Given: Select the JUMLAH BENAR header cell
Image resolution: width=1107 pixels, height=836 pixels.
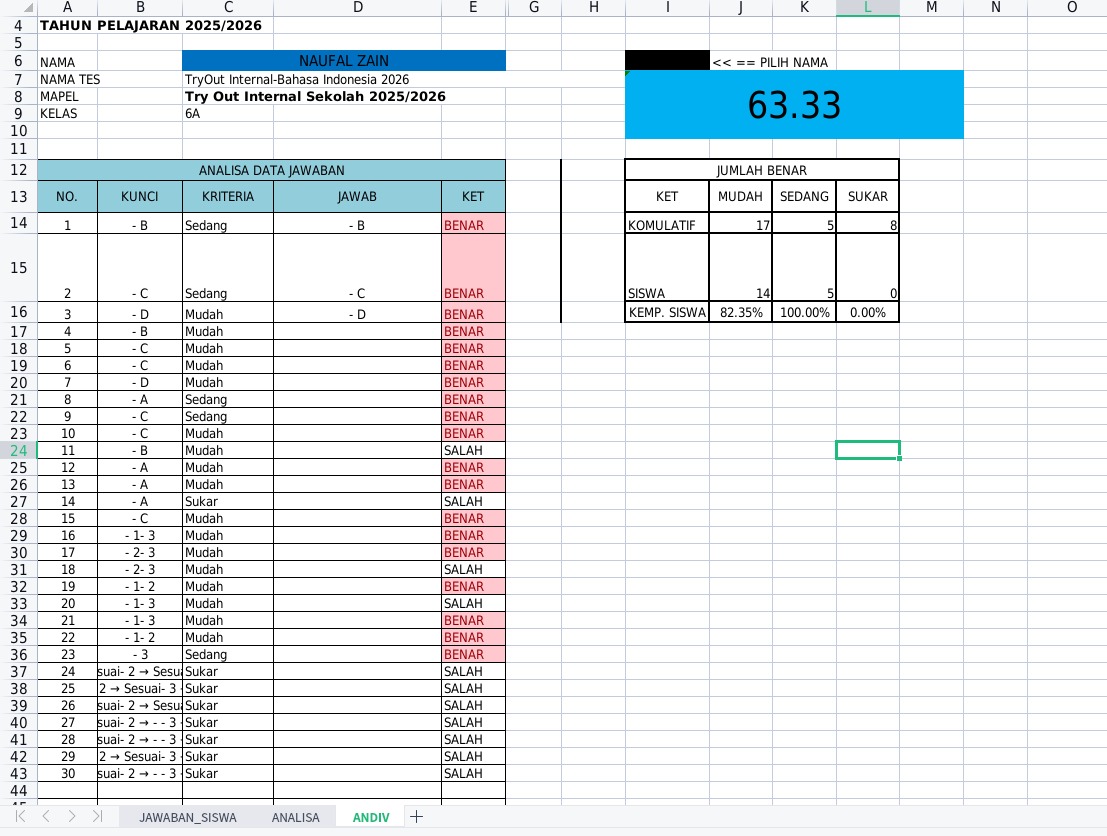Looking at the screenshot, I should [762, 170].
